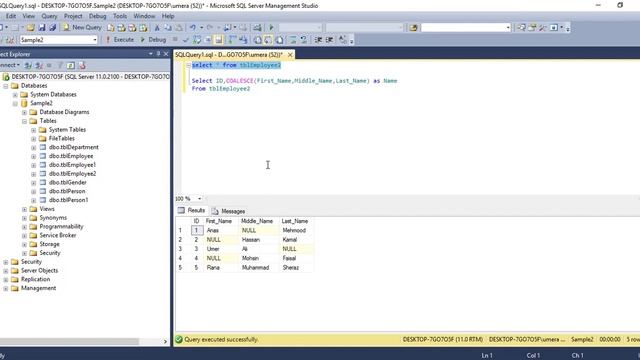Pin the Object Explorer panel with pushpin
640x360 pixels.
(158, 54)
